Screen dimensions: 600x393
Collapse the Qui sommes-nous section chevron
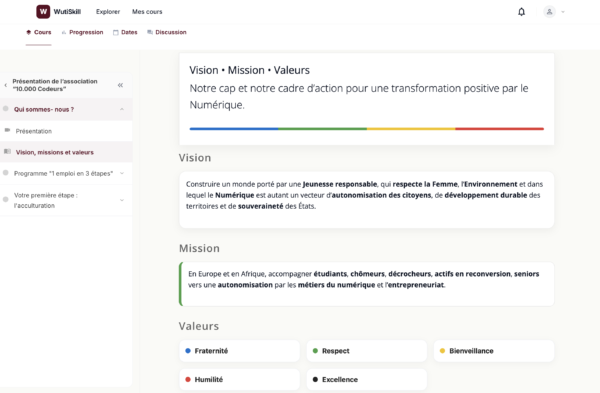point(122,109)
